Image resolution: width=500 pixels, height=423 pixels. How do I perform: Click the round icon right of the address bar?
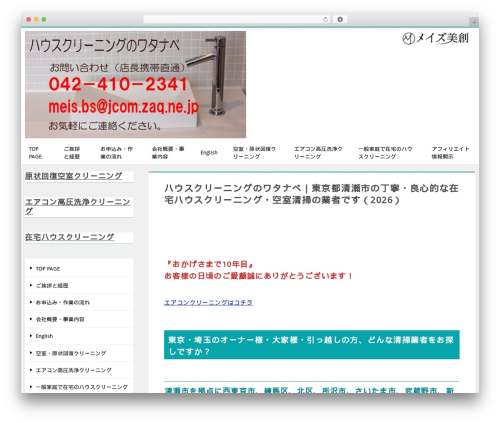click(x=340, y=19)
